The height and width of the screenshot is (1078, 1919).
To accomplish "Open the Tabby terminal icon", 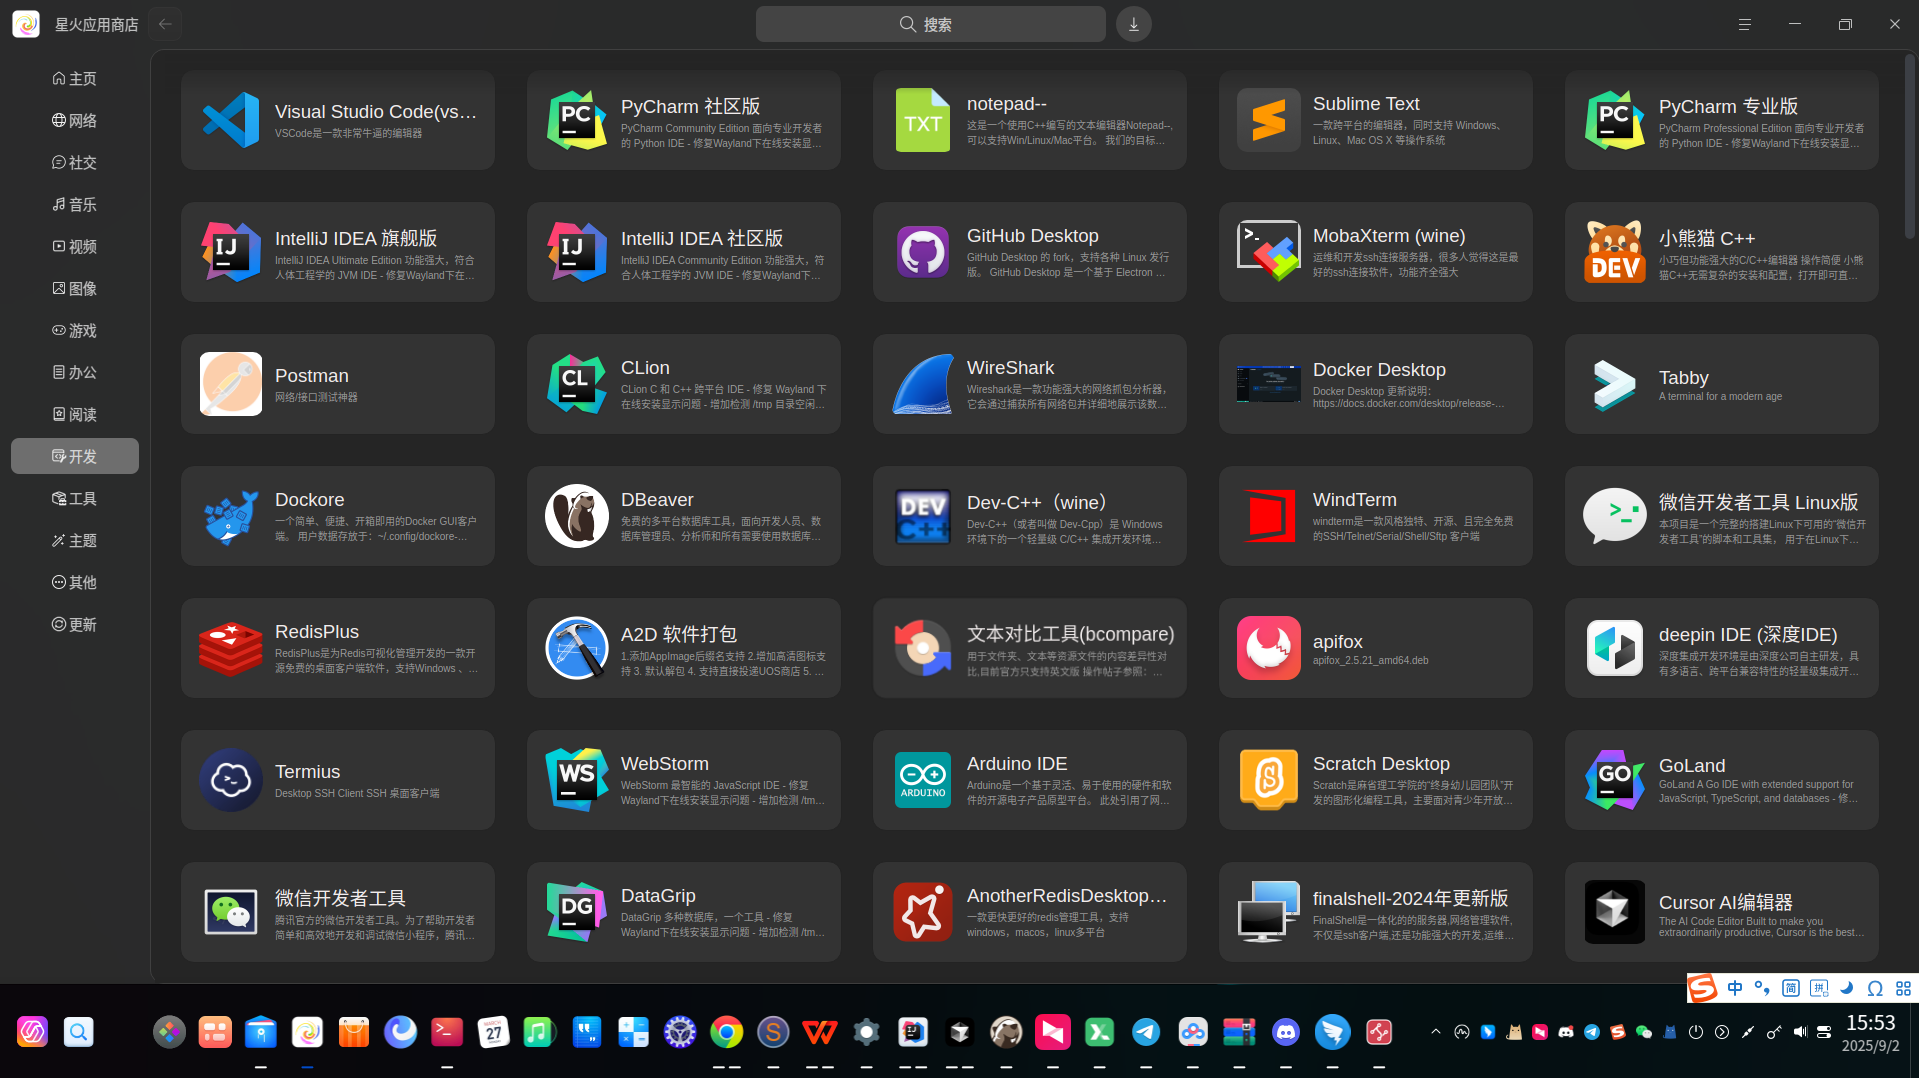I will (x=1614, y=384).
